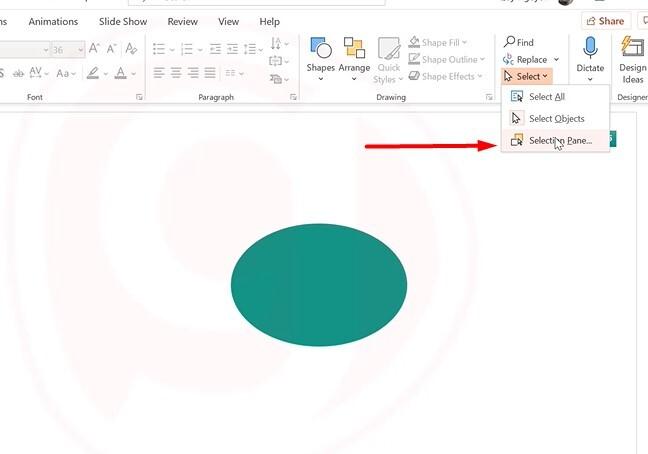Click the Share button
The image size is (648, 454).
[605, 21]
